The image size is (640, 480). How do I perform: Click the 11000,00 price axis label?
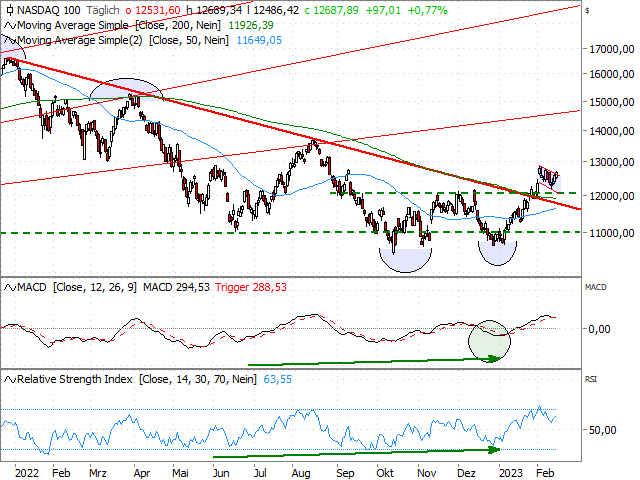[x=612, y=233]
